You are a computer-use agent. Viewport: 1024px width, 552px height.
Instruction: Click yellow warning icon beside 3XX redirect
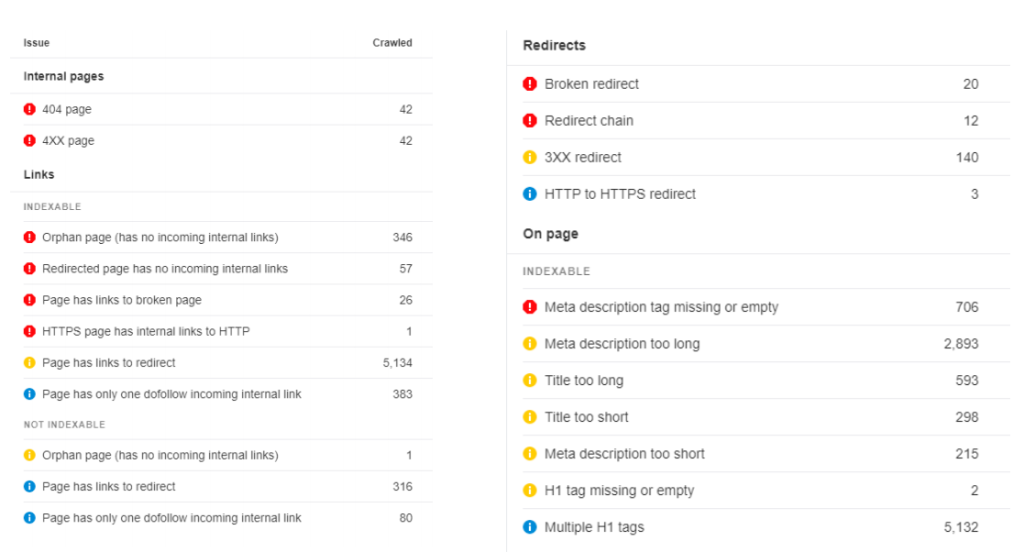click(x=530, y=157)
